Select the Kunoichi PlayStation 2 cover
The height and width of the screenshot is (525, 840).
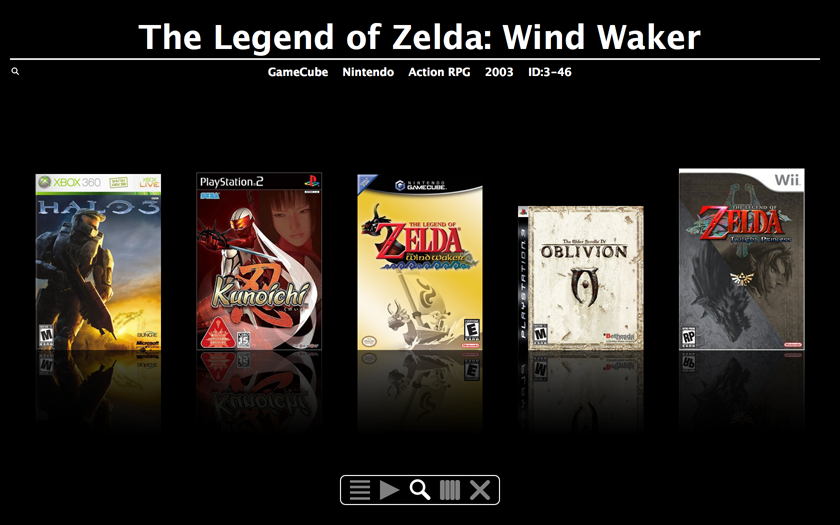[259, 261]
